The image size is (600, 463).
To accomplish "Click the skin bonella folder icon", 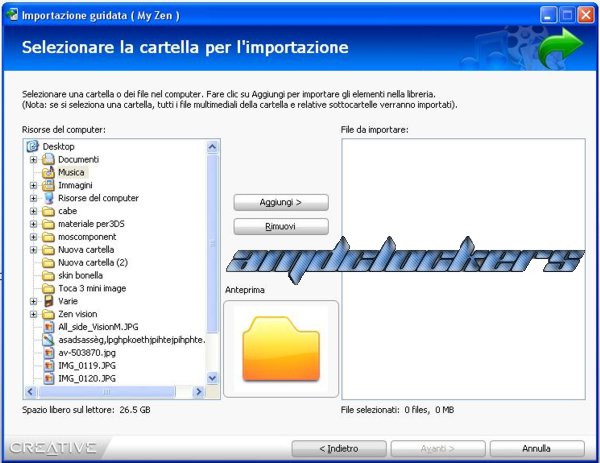I will tap(47, 275).
